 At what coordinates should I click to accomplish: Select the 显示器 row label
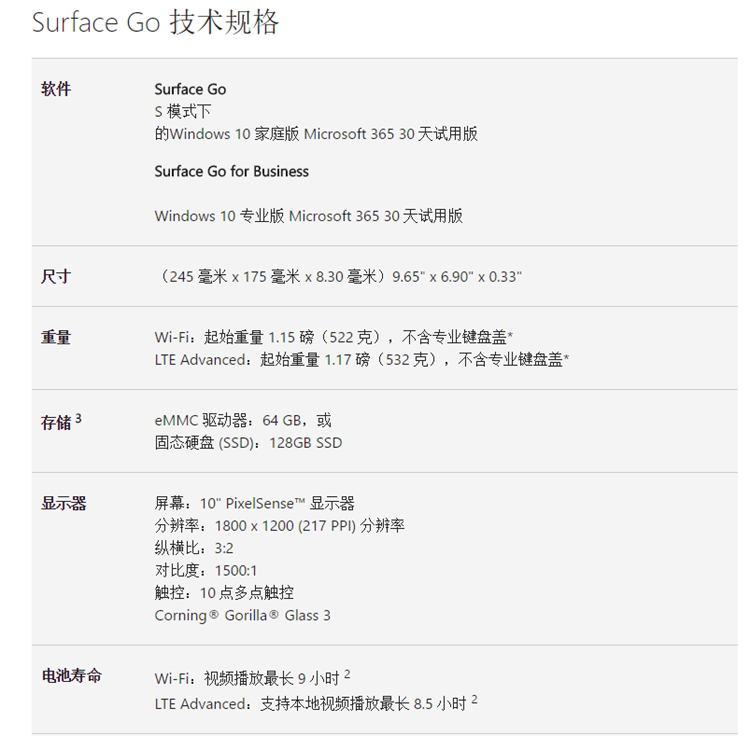click(x=63, y=503)
